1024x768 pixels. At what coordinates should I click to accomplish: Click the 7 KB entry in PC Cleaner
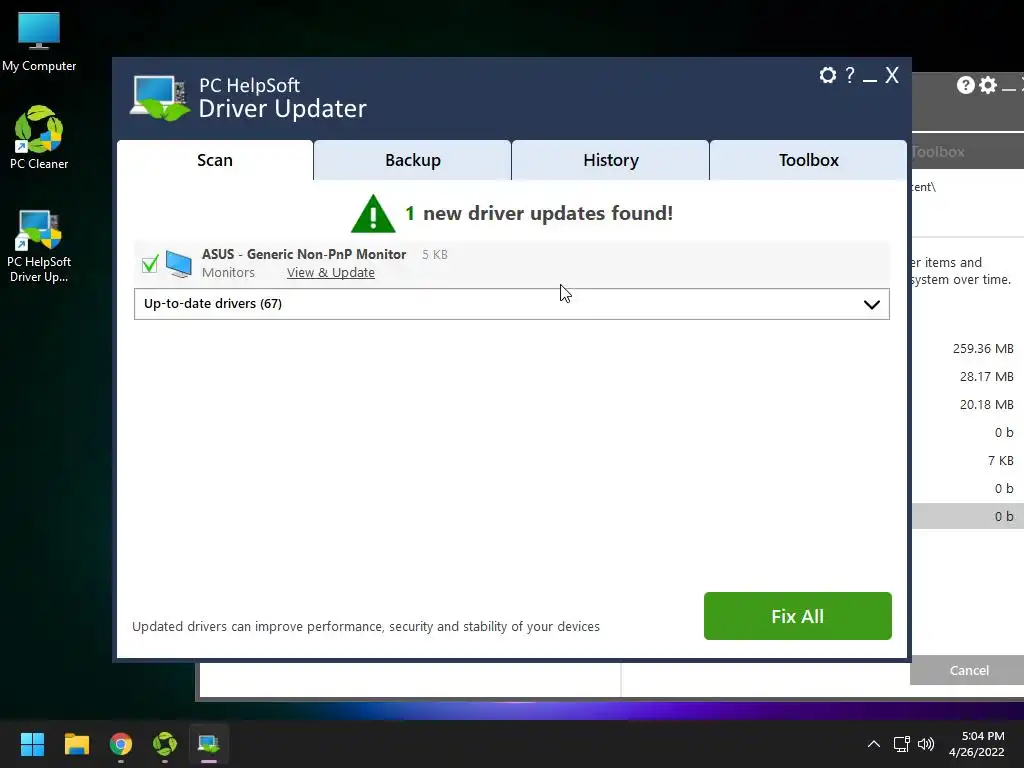pos(1000,461)
